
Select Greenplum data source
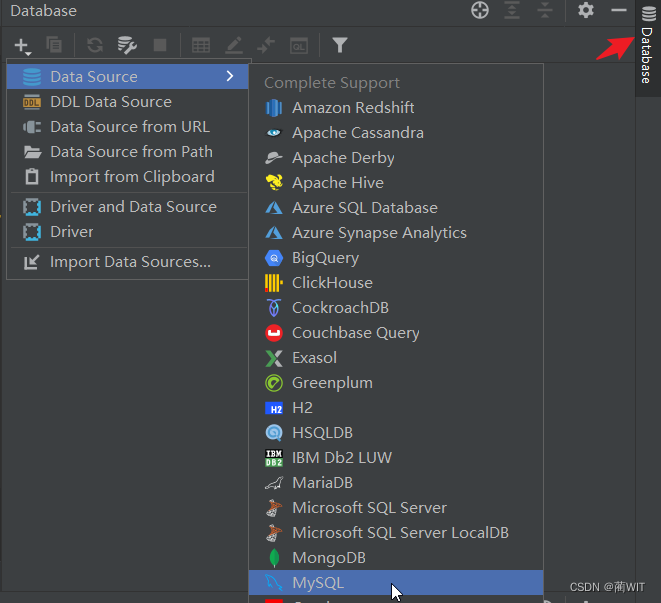[x=396, y=383]
